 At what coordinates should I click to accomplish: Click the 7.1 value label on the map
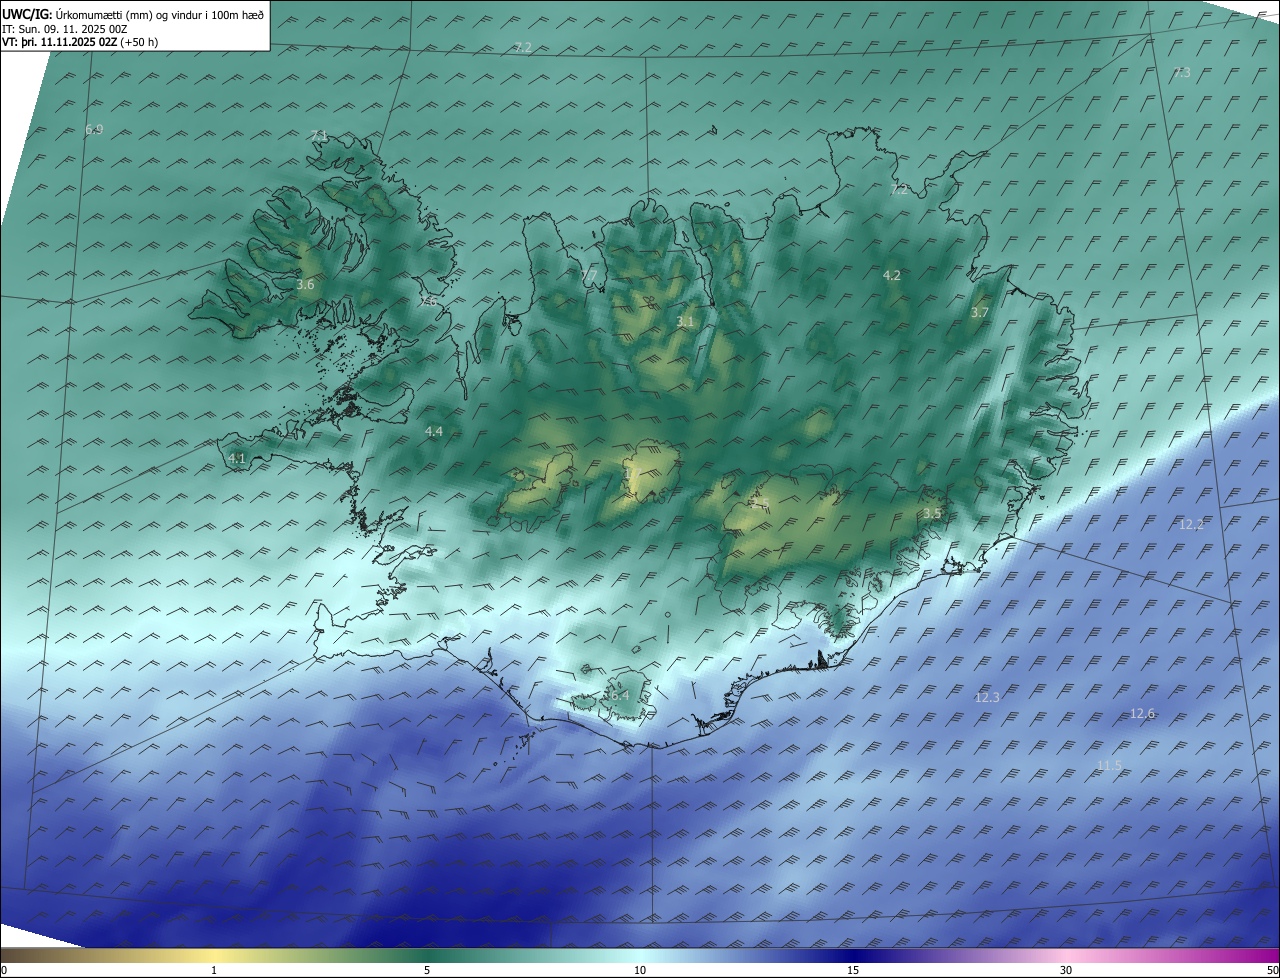point(319,135)
